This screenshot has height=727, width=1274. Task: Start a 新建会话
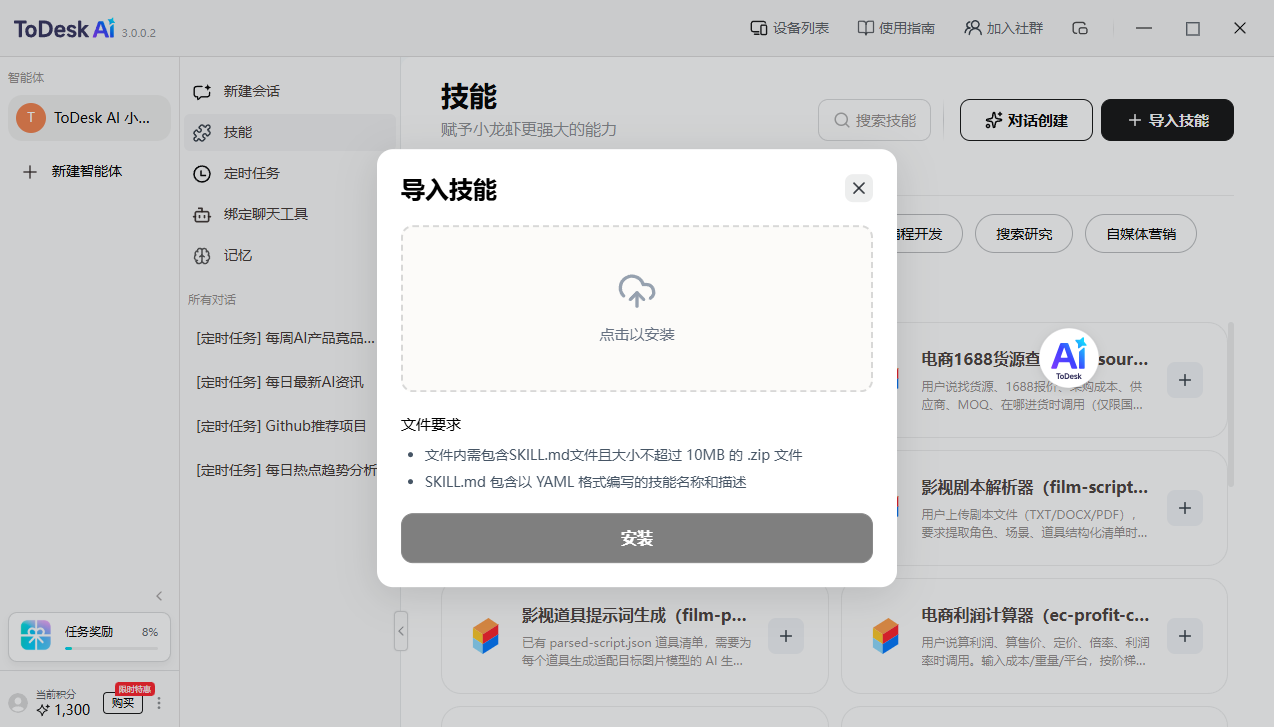click(x=290, y=91)
